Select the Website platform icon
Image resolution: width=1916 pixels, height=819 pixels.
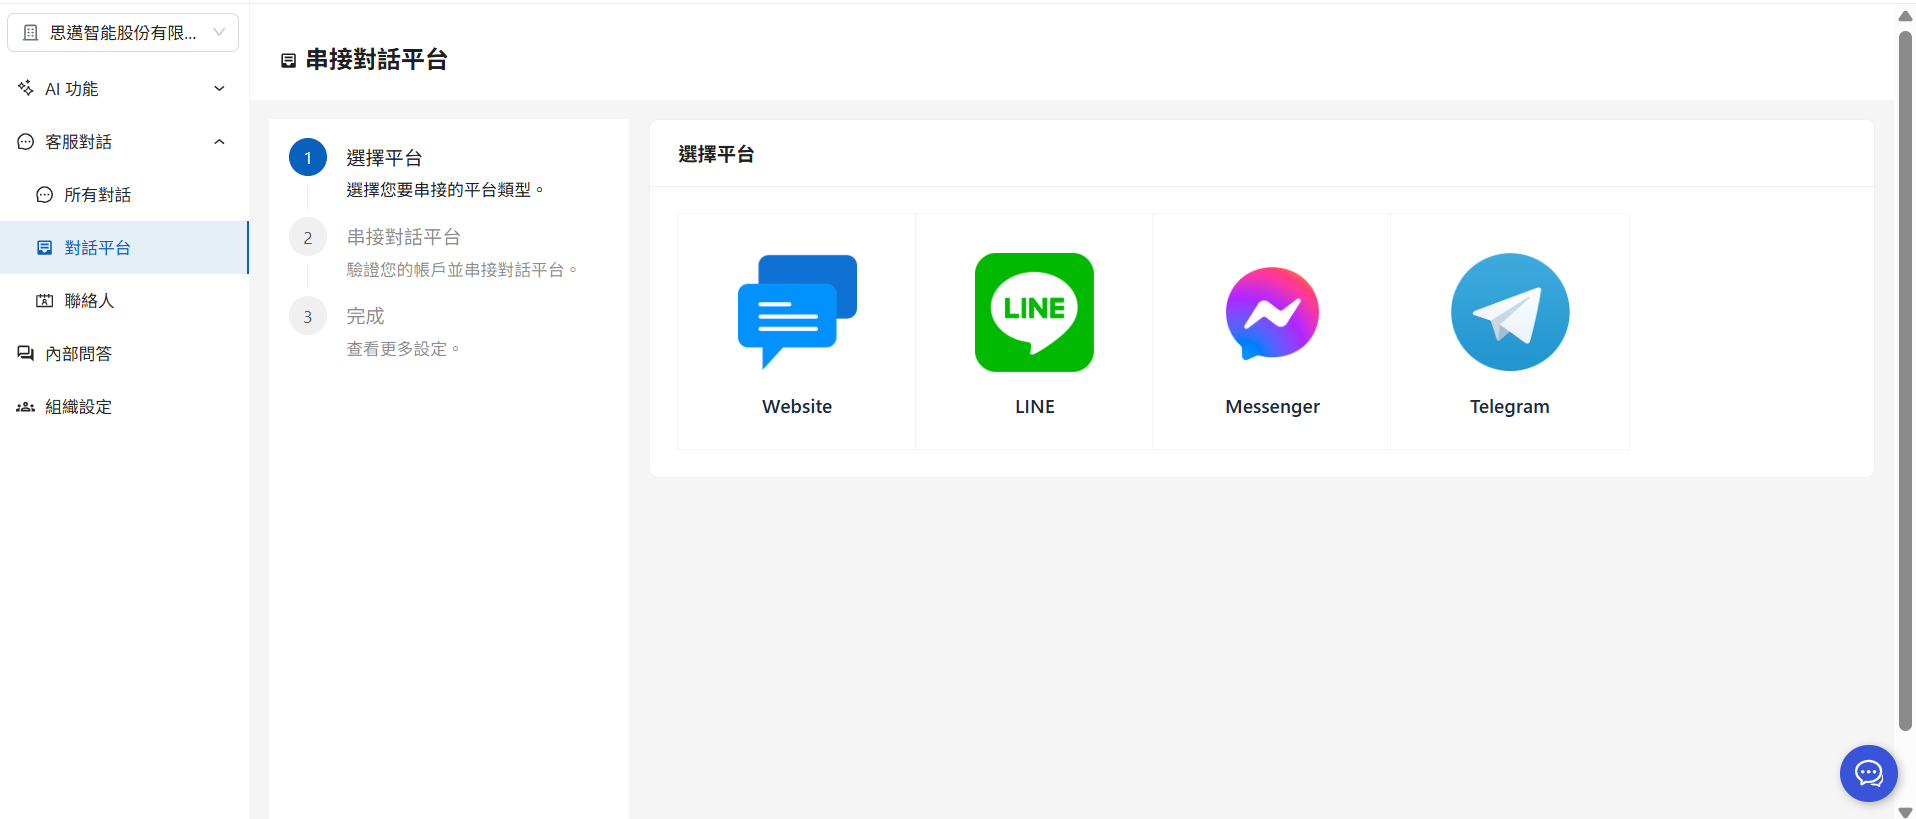tap(797, 312)
